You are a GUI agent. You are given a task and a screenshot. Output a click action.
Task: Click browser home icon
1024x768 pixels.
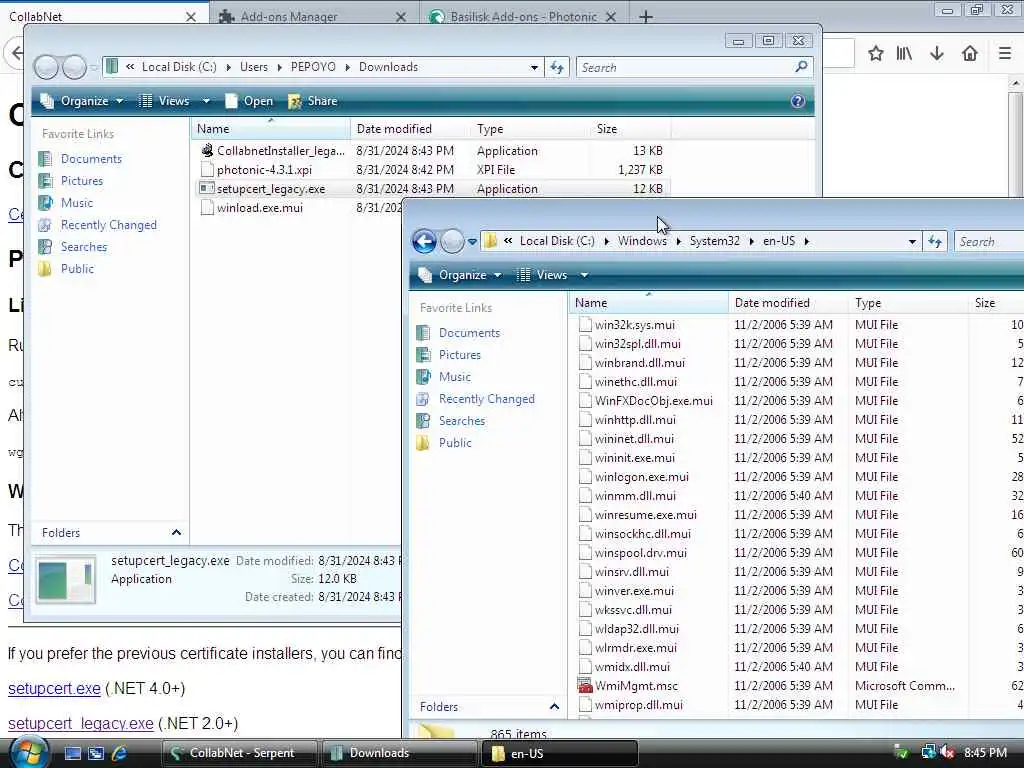coord(970,54)
